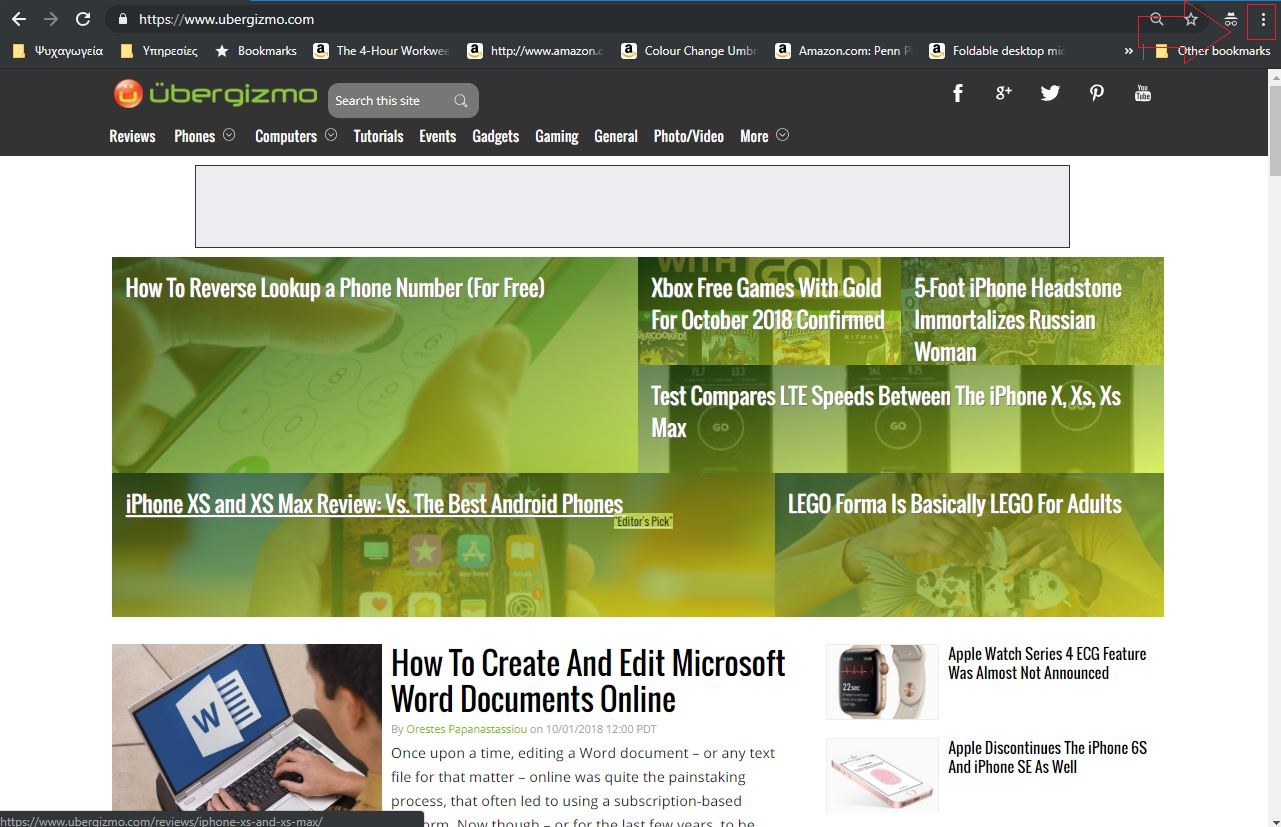Screen dimensions: 1281x827
Task: Open the Phones nav item
Action: coord(194,136)
